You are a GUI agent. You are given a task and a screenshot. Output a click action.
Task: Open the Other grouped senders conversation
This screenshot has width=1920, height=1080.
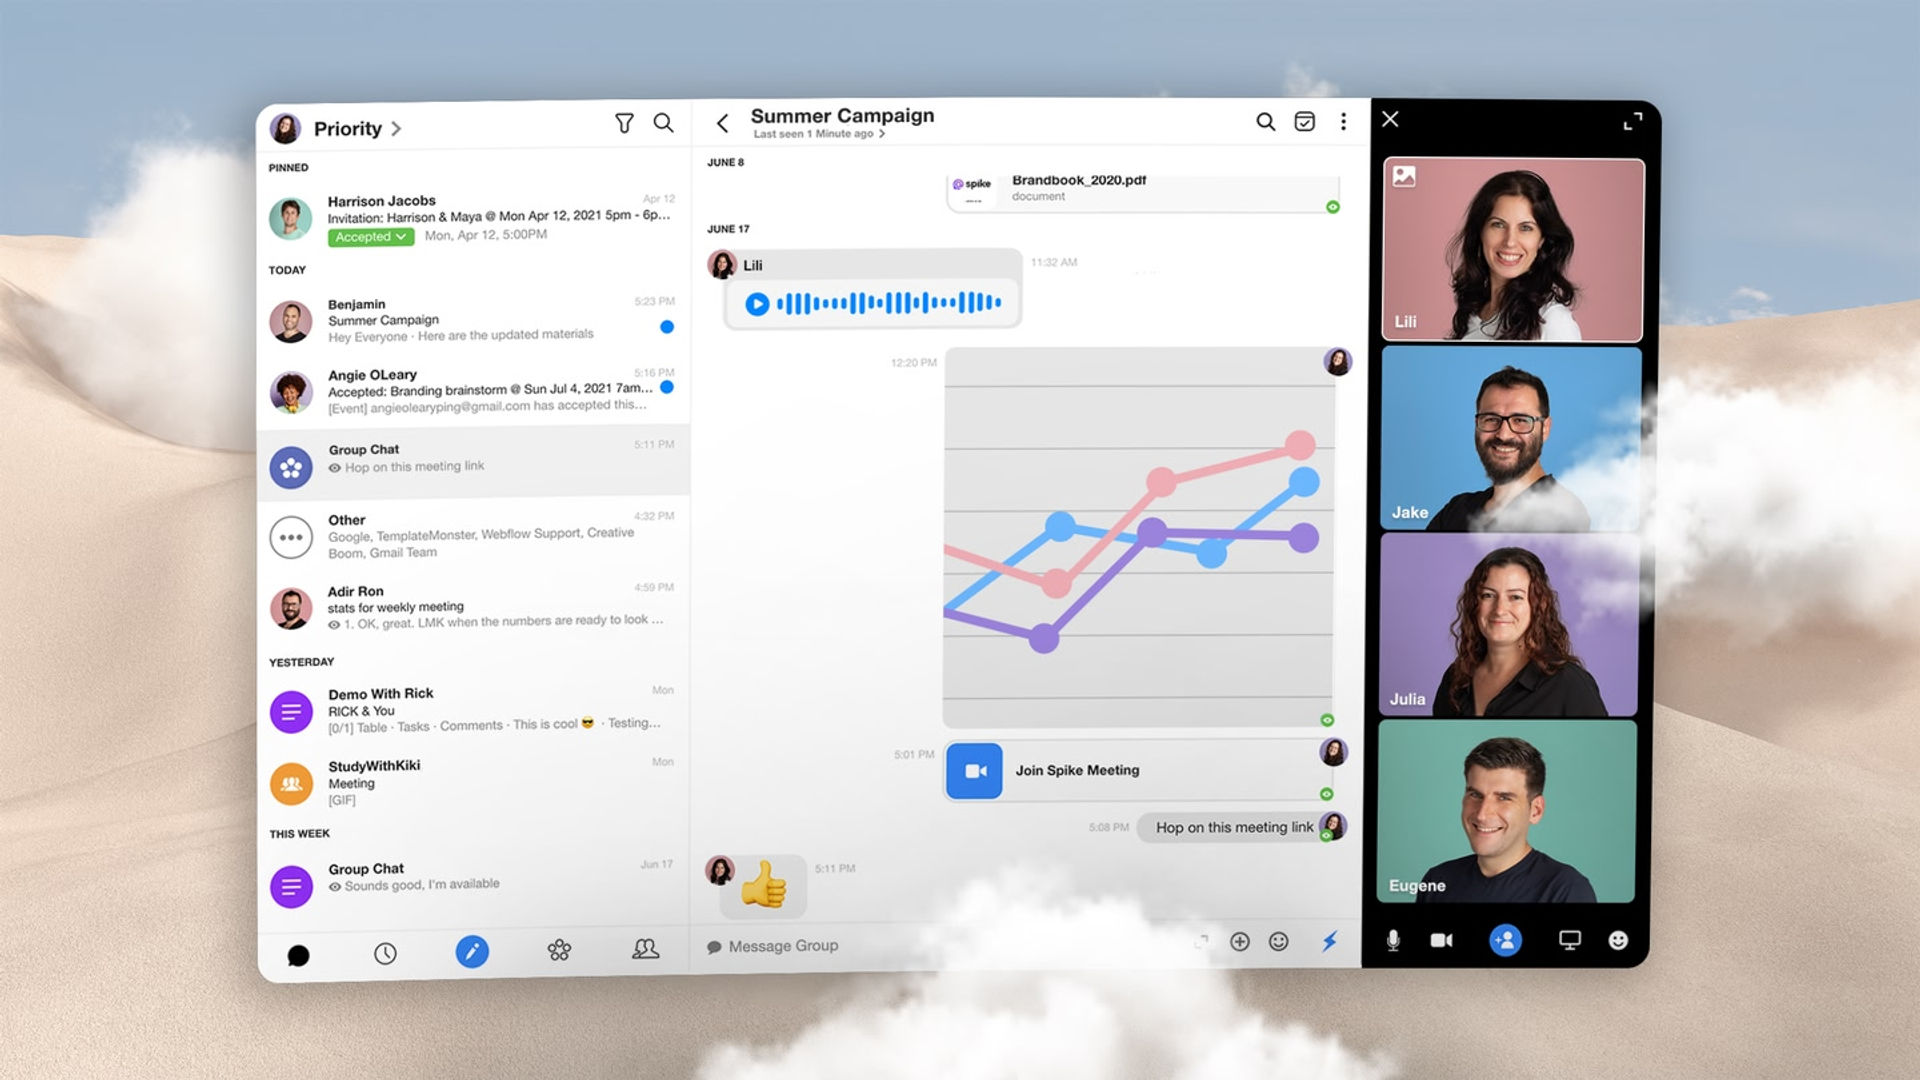pos(473,536)
